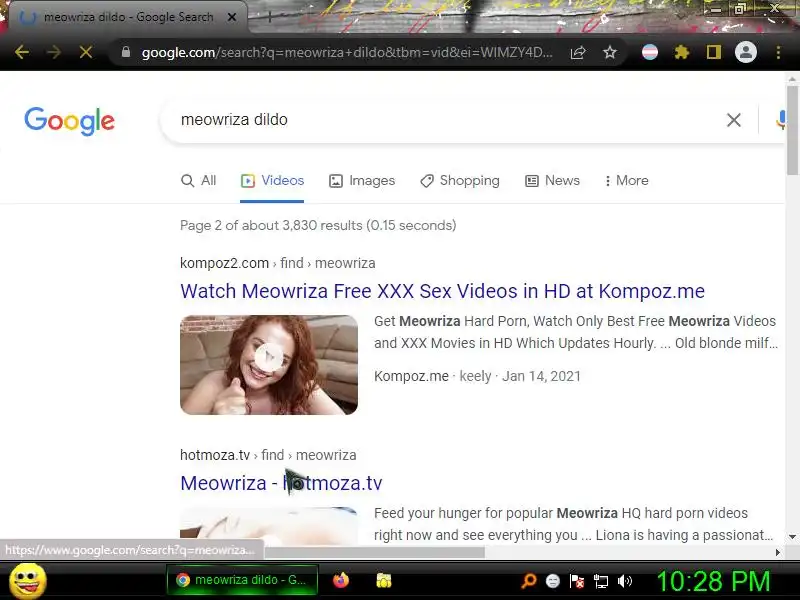Switch to the Images tab
The width and height of the screenshot is (800, 600).
coord(362,181)
